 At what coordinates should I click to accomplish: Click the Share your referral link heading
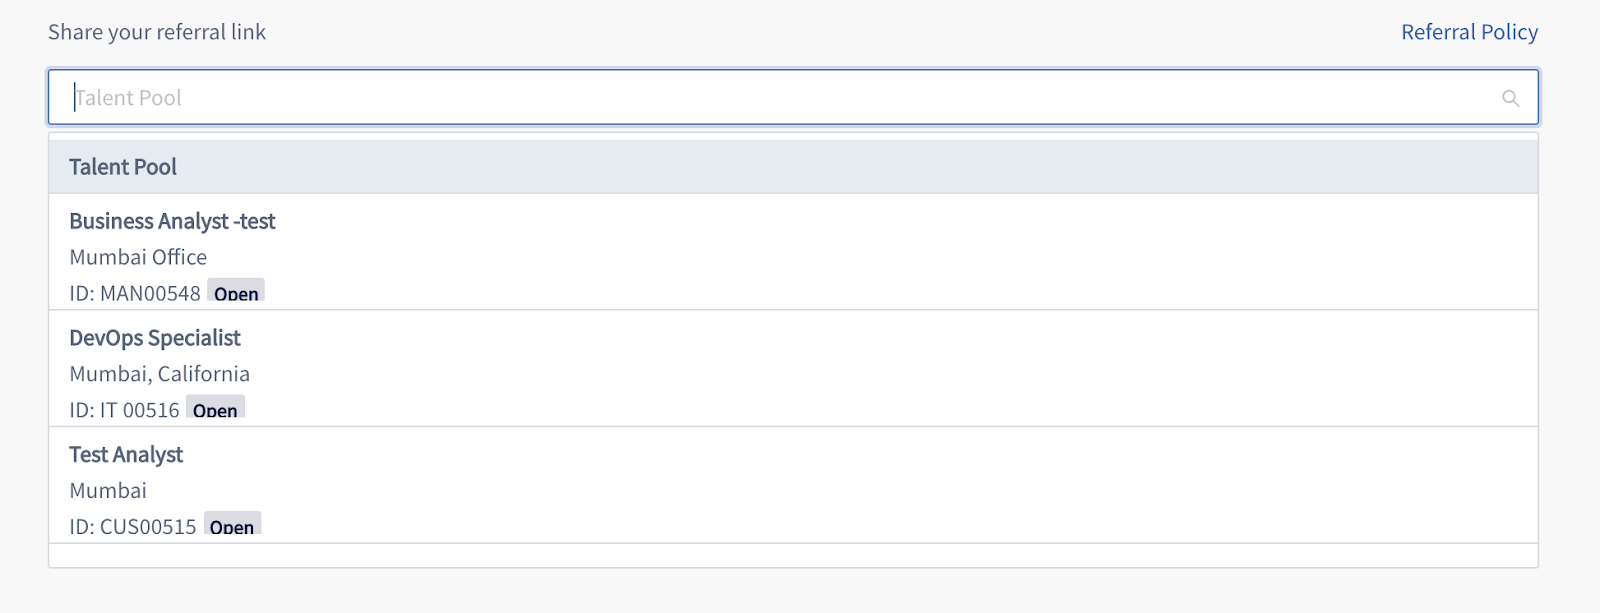pyautogui.click(x=157, y=32)
